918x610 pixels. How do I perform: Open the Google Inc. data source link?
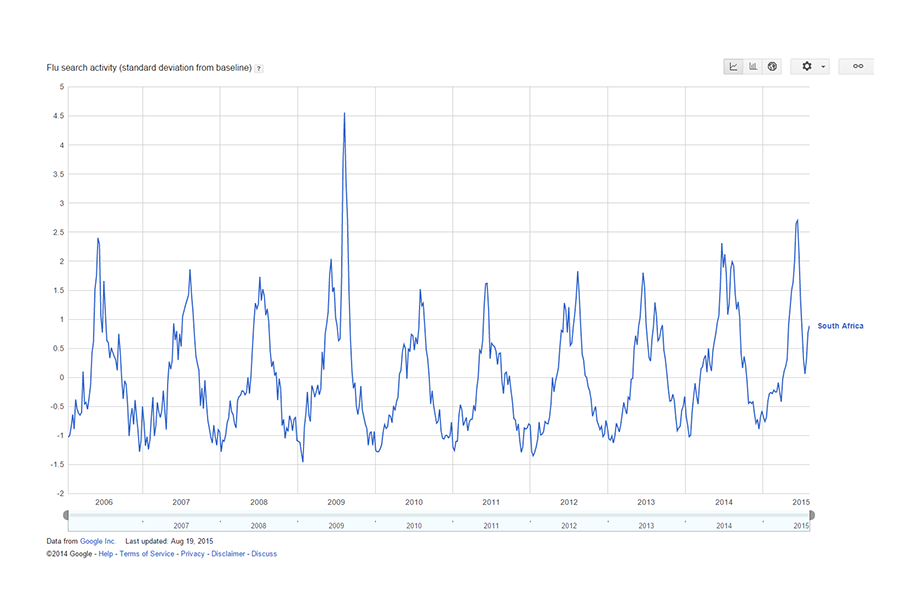98,541
